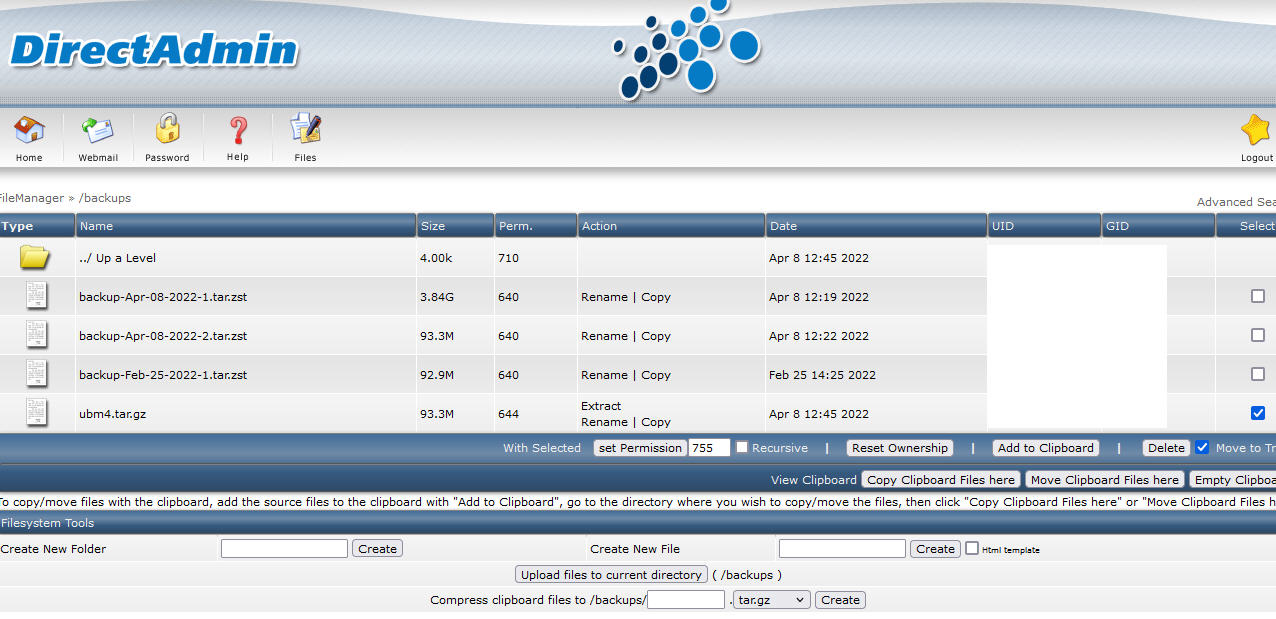The height and width of the screenshot is (619, 1276).
Task: Enable the Recursive checkbox
Action: 742,447
